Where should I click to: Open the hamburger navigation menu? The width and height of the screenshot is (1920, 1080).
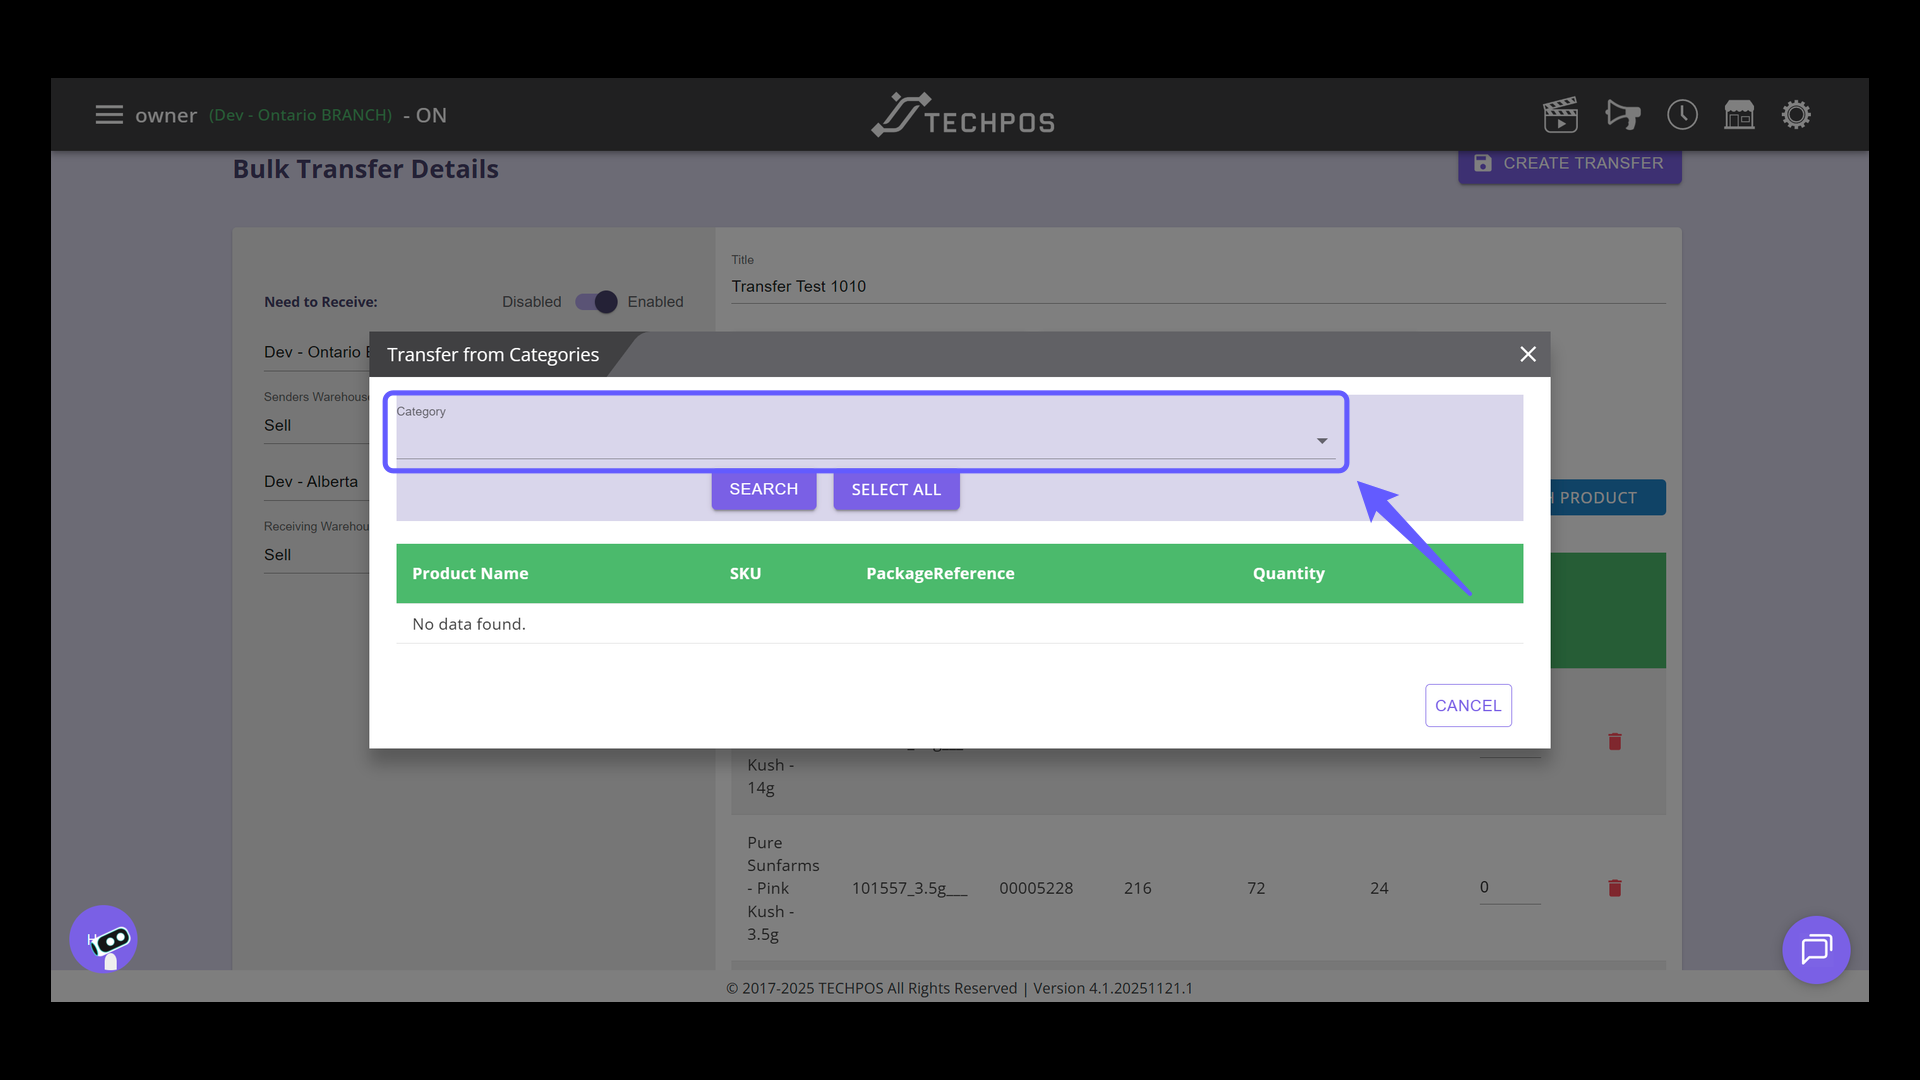[x=109, y=115]
